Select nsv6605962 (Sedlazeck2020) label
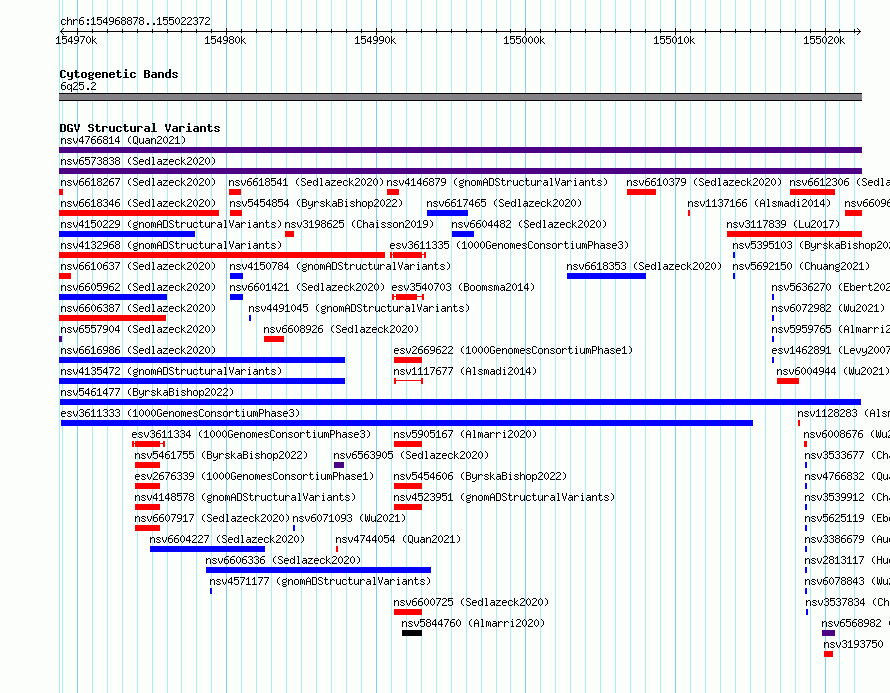 pos(138,287)
